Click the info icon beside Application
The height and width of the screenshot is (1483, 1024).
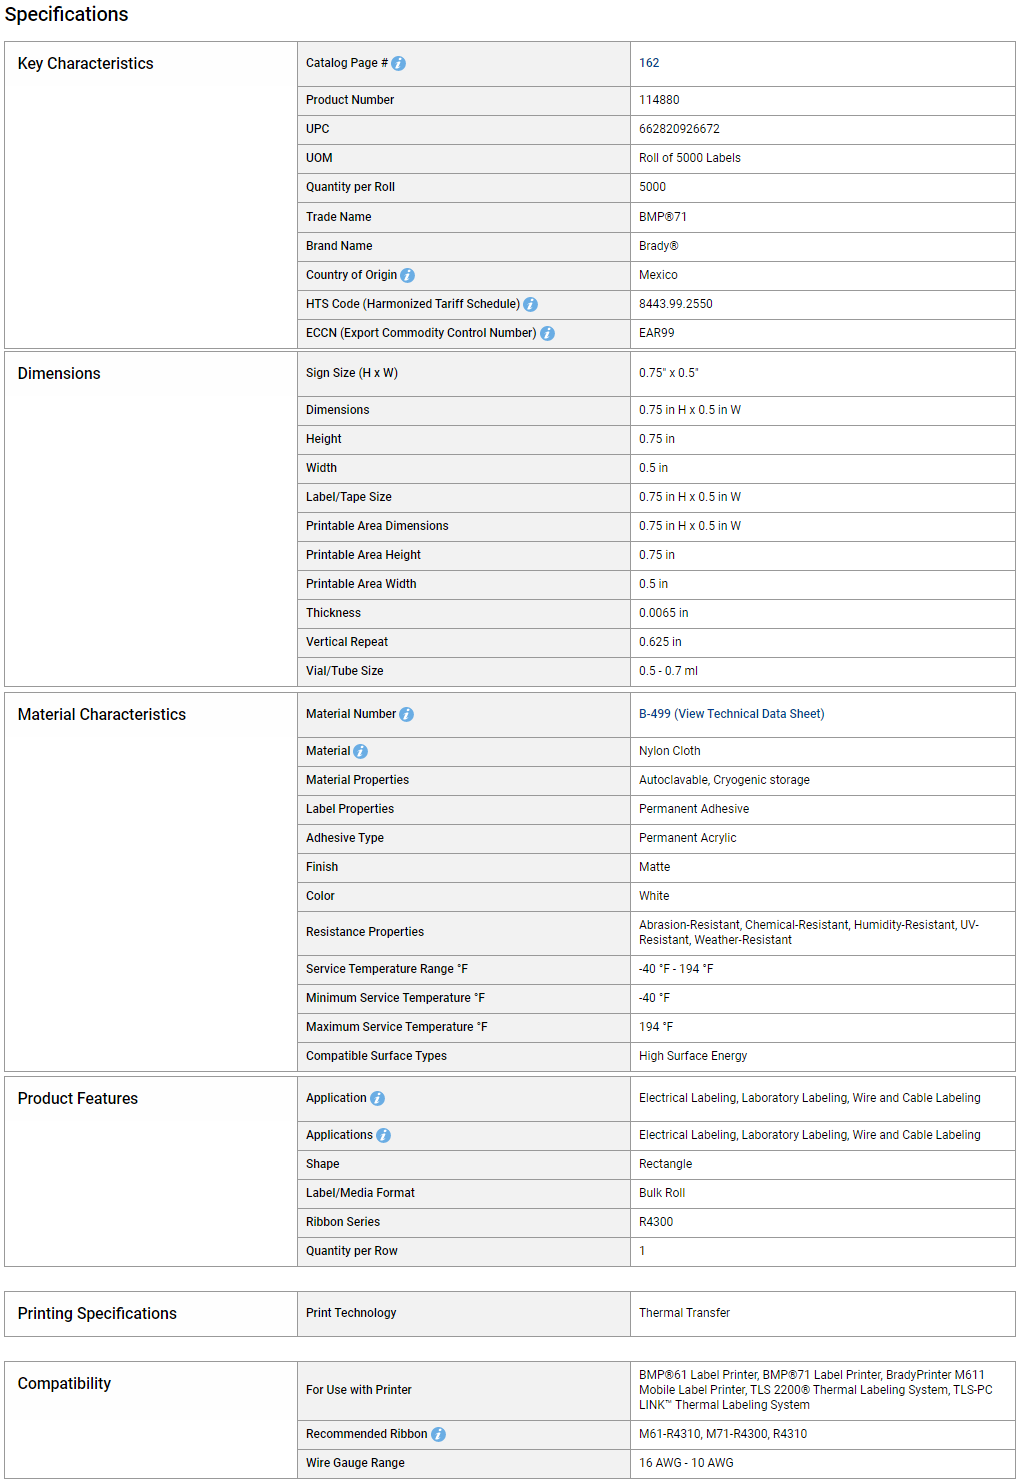pos(377,1098)
